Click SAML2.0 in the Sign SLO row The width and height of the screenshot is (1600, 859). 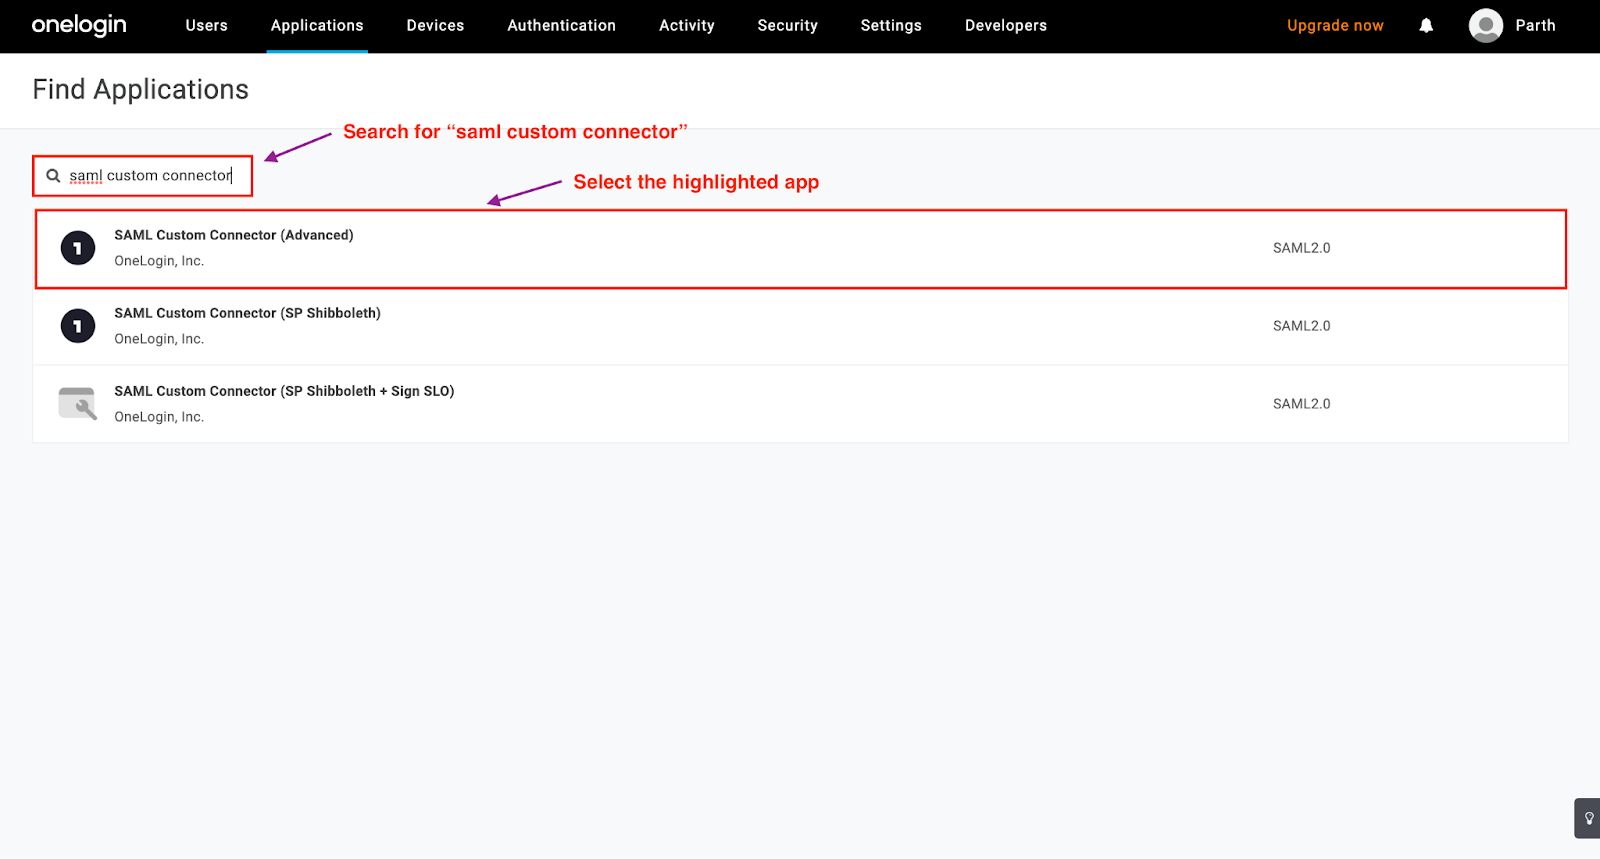1301,404
